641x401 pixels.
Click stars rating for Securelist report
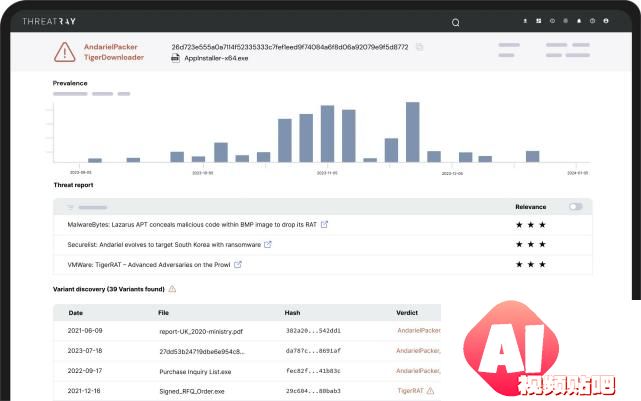[x=531, y=244]
